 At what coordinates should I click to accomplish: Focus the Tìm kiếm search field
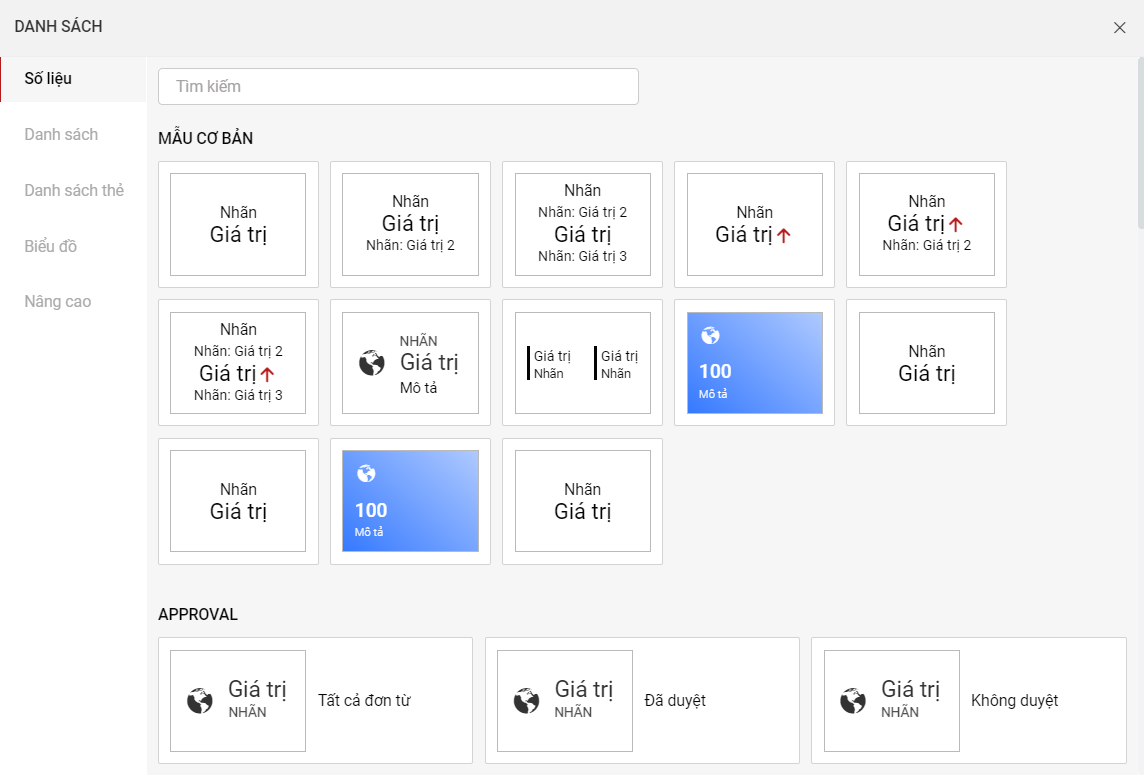pyautogui.click(x=398, y=86)
